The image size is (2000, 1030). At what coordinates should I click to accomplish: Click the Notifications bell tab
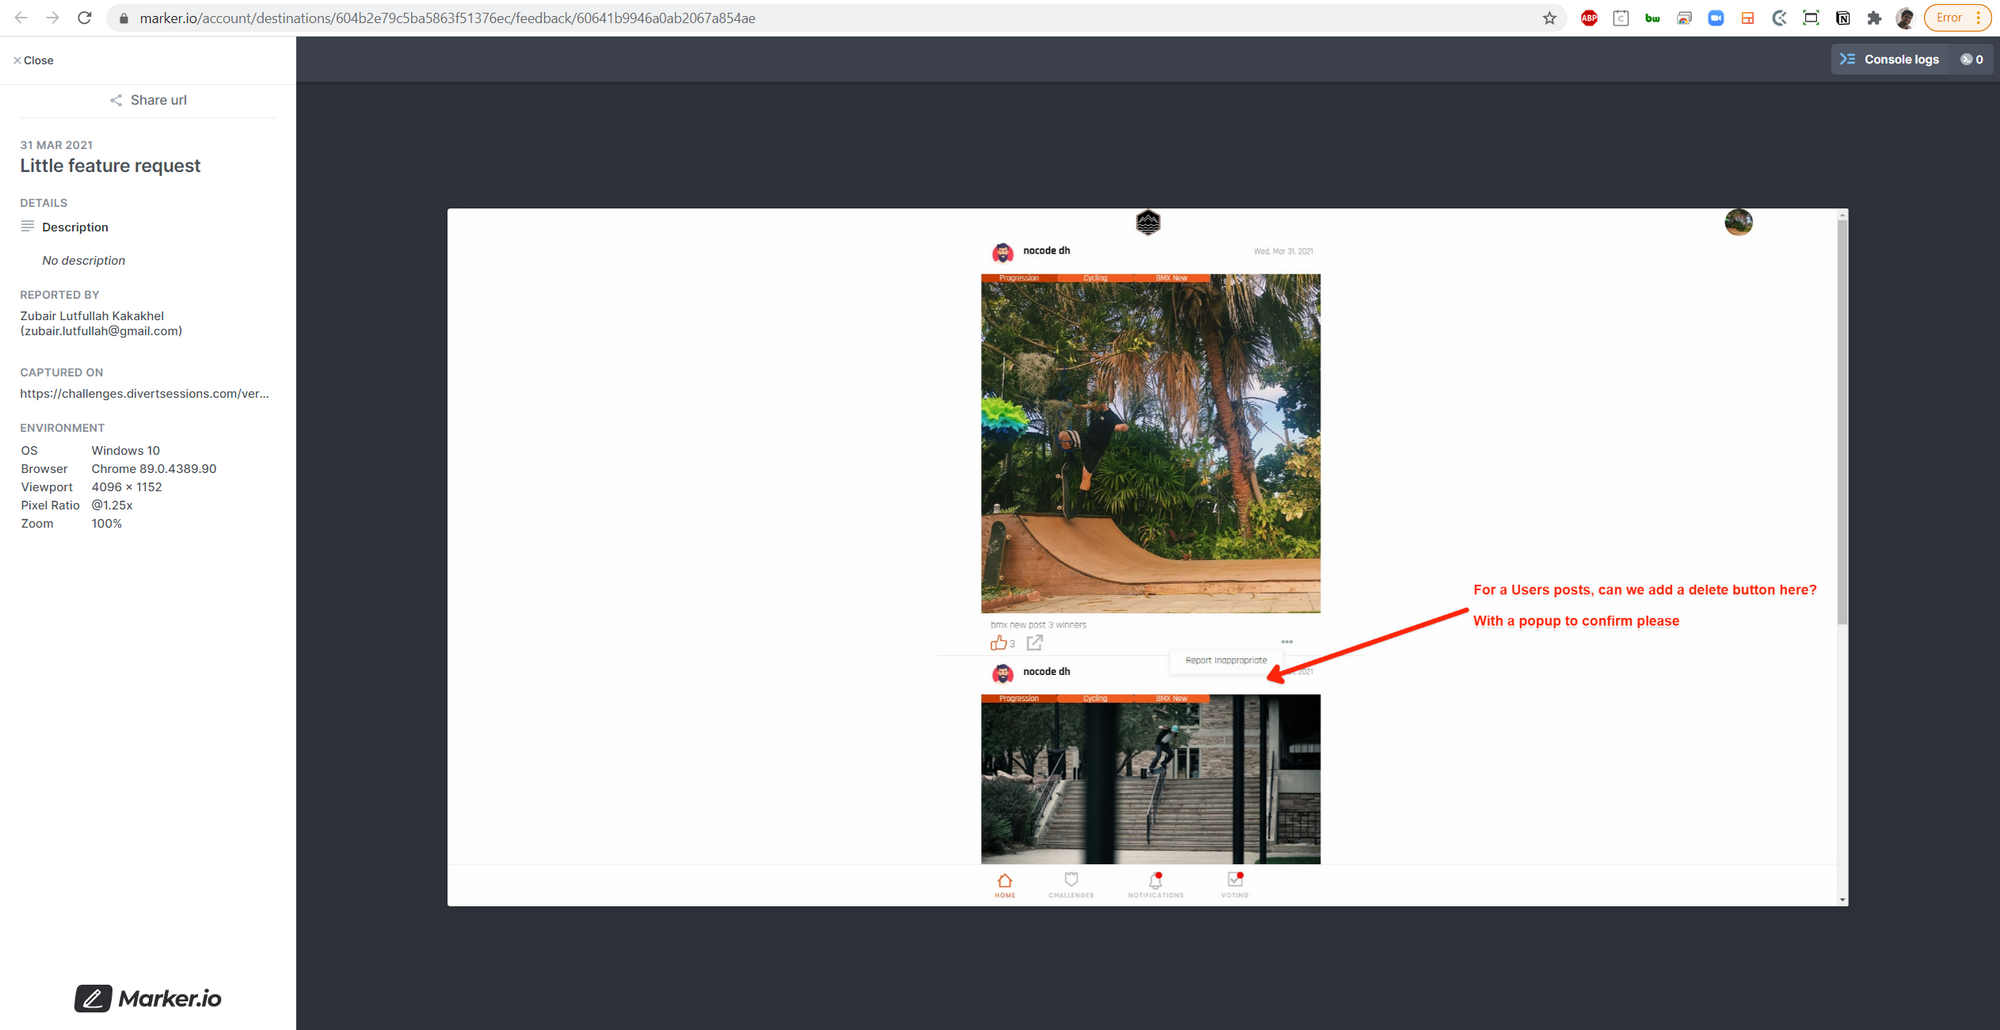[x=1156, y=884]
